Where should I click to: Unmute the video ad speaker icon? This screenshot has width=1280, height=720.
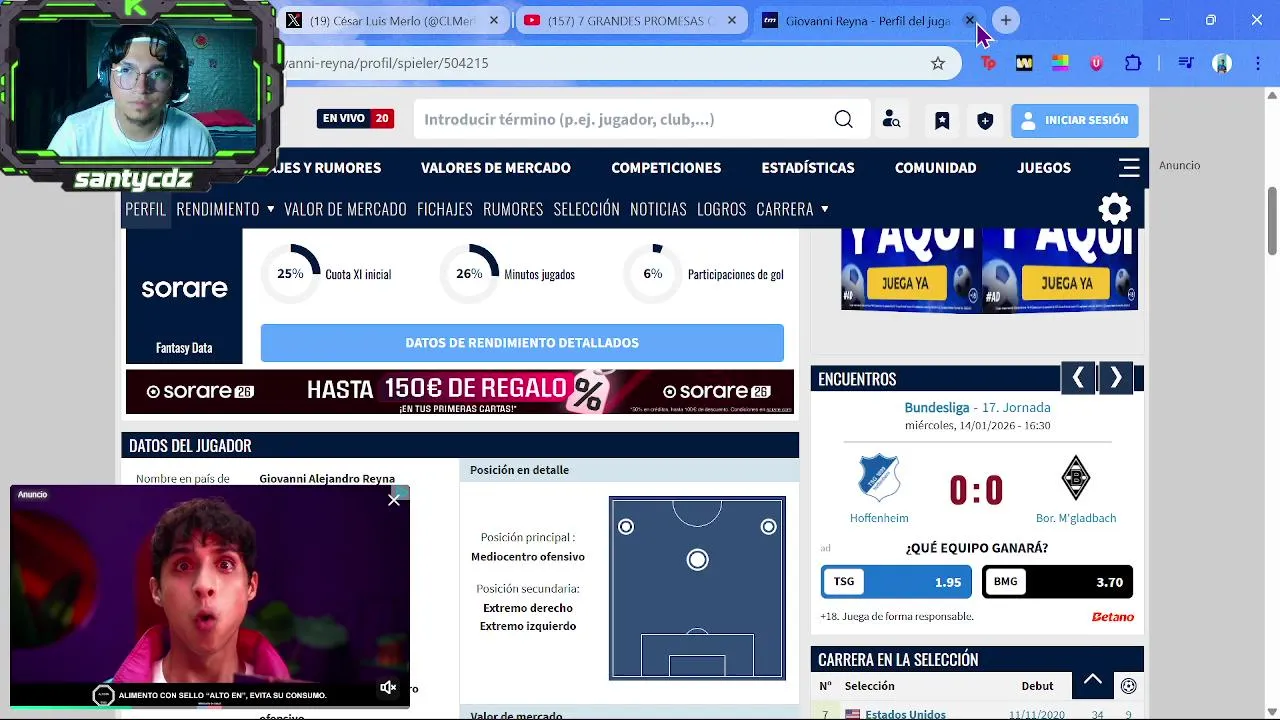point(388,687)
